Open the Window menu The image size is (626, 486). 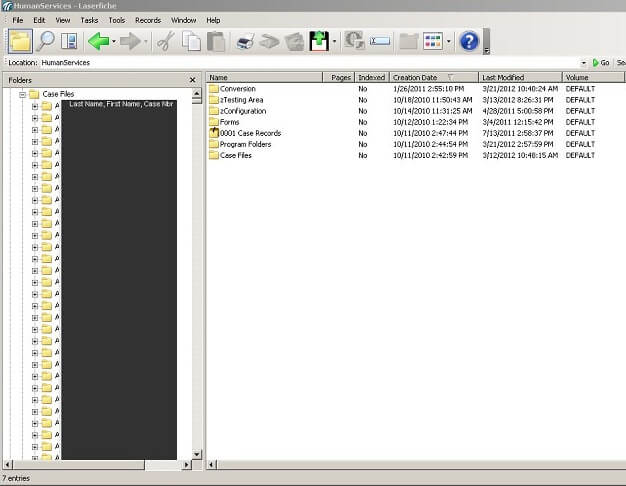tap(183, 20)
